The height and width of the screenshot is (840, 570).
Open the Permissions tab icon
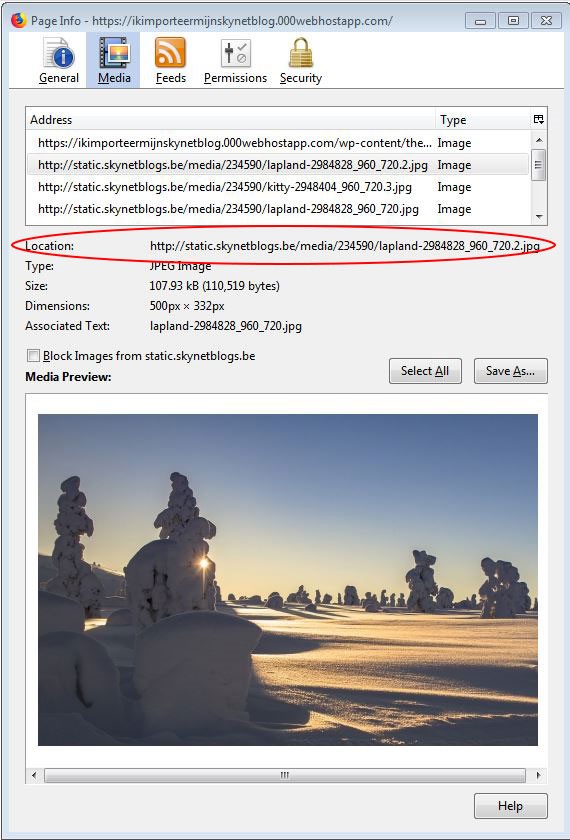[x=235, y=53]
